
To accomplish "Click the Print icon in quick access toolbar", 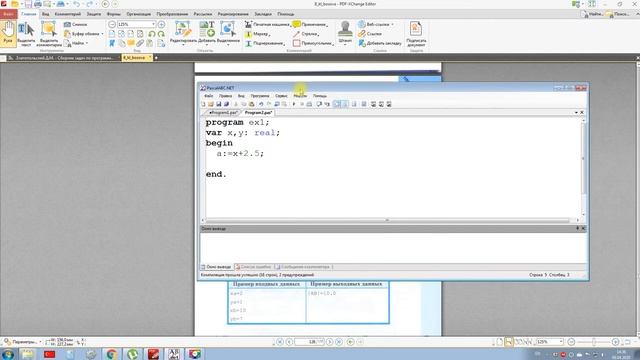I will point(38,4).
